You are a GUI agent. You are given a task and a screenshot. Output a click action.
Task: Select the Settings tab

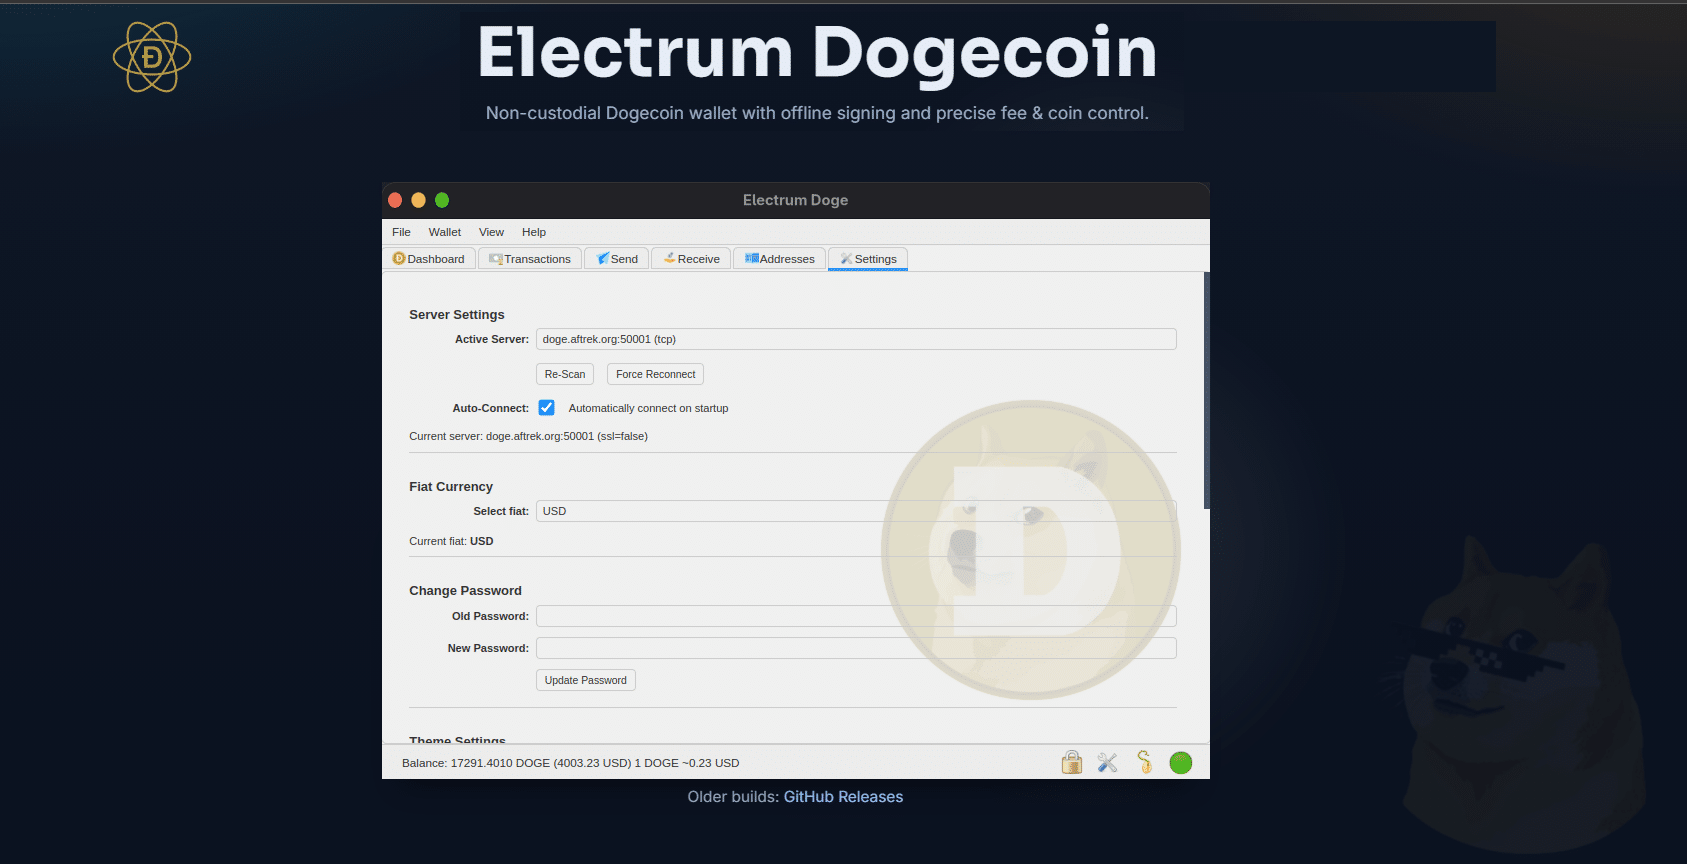point(868,259)
